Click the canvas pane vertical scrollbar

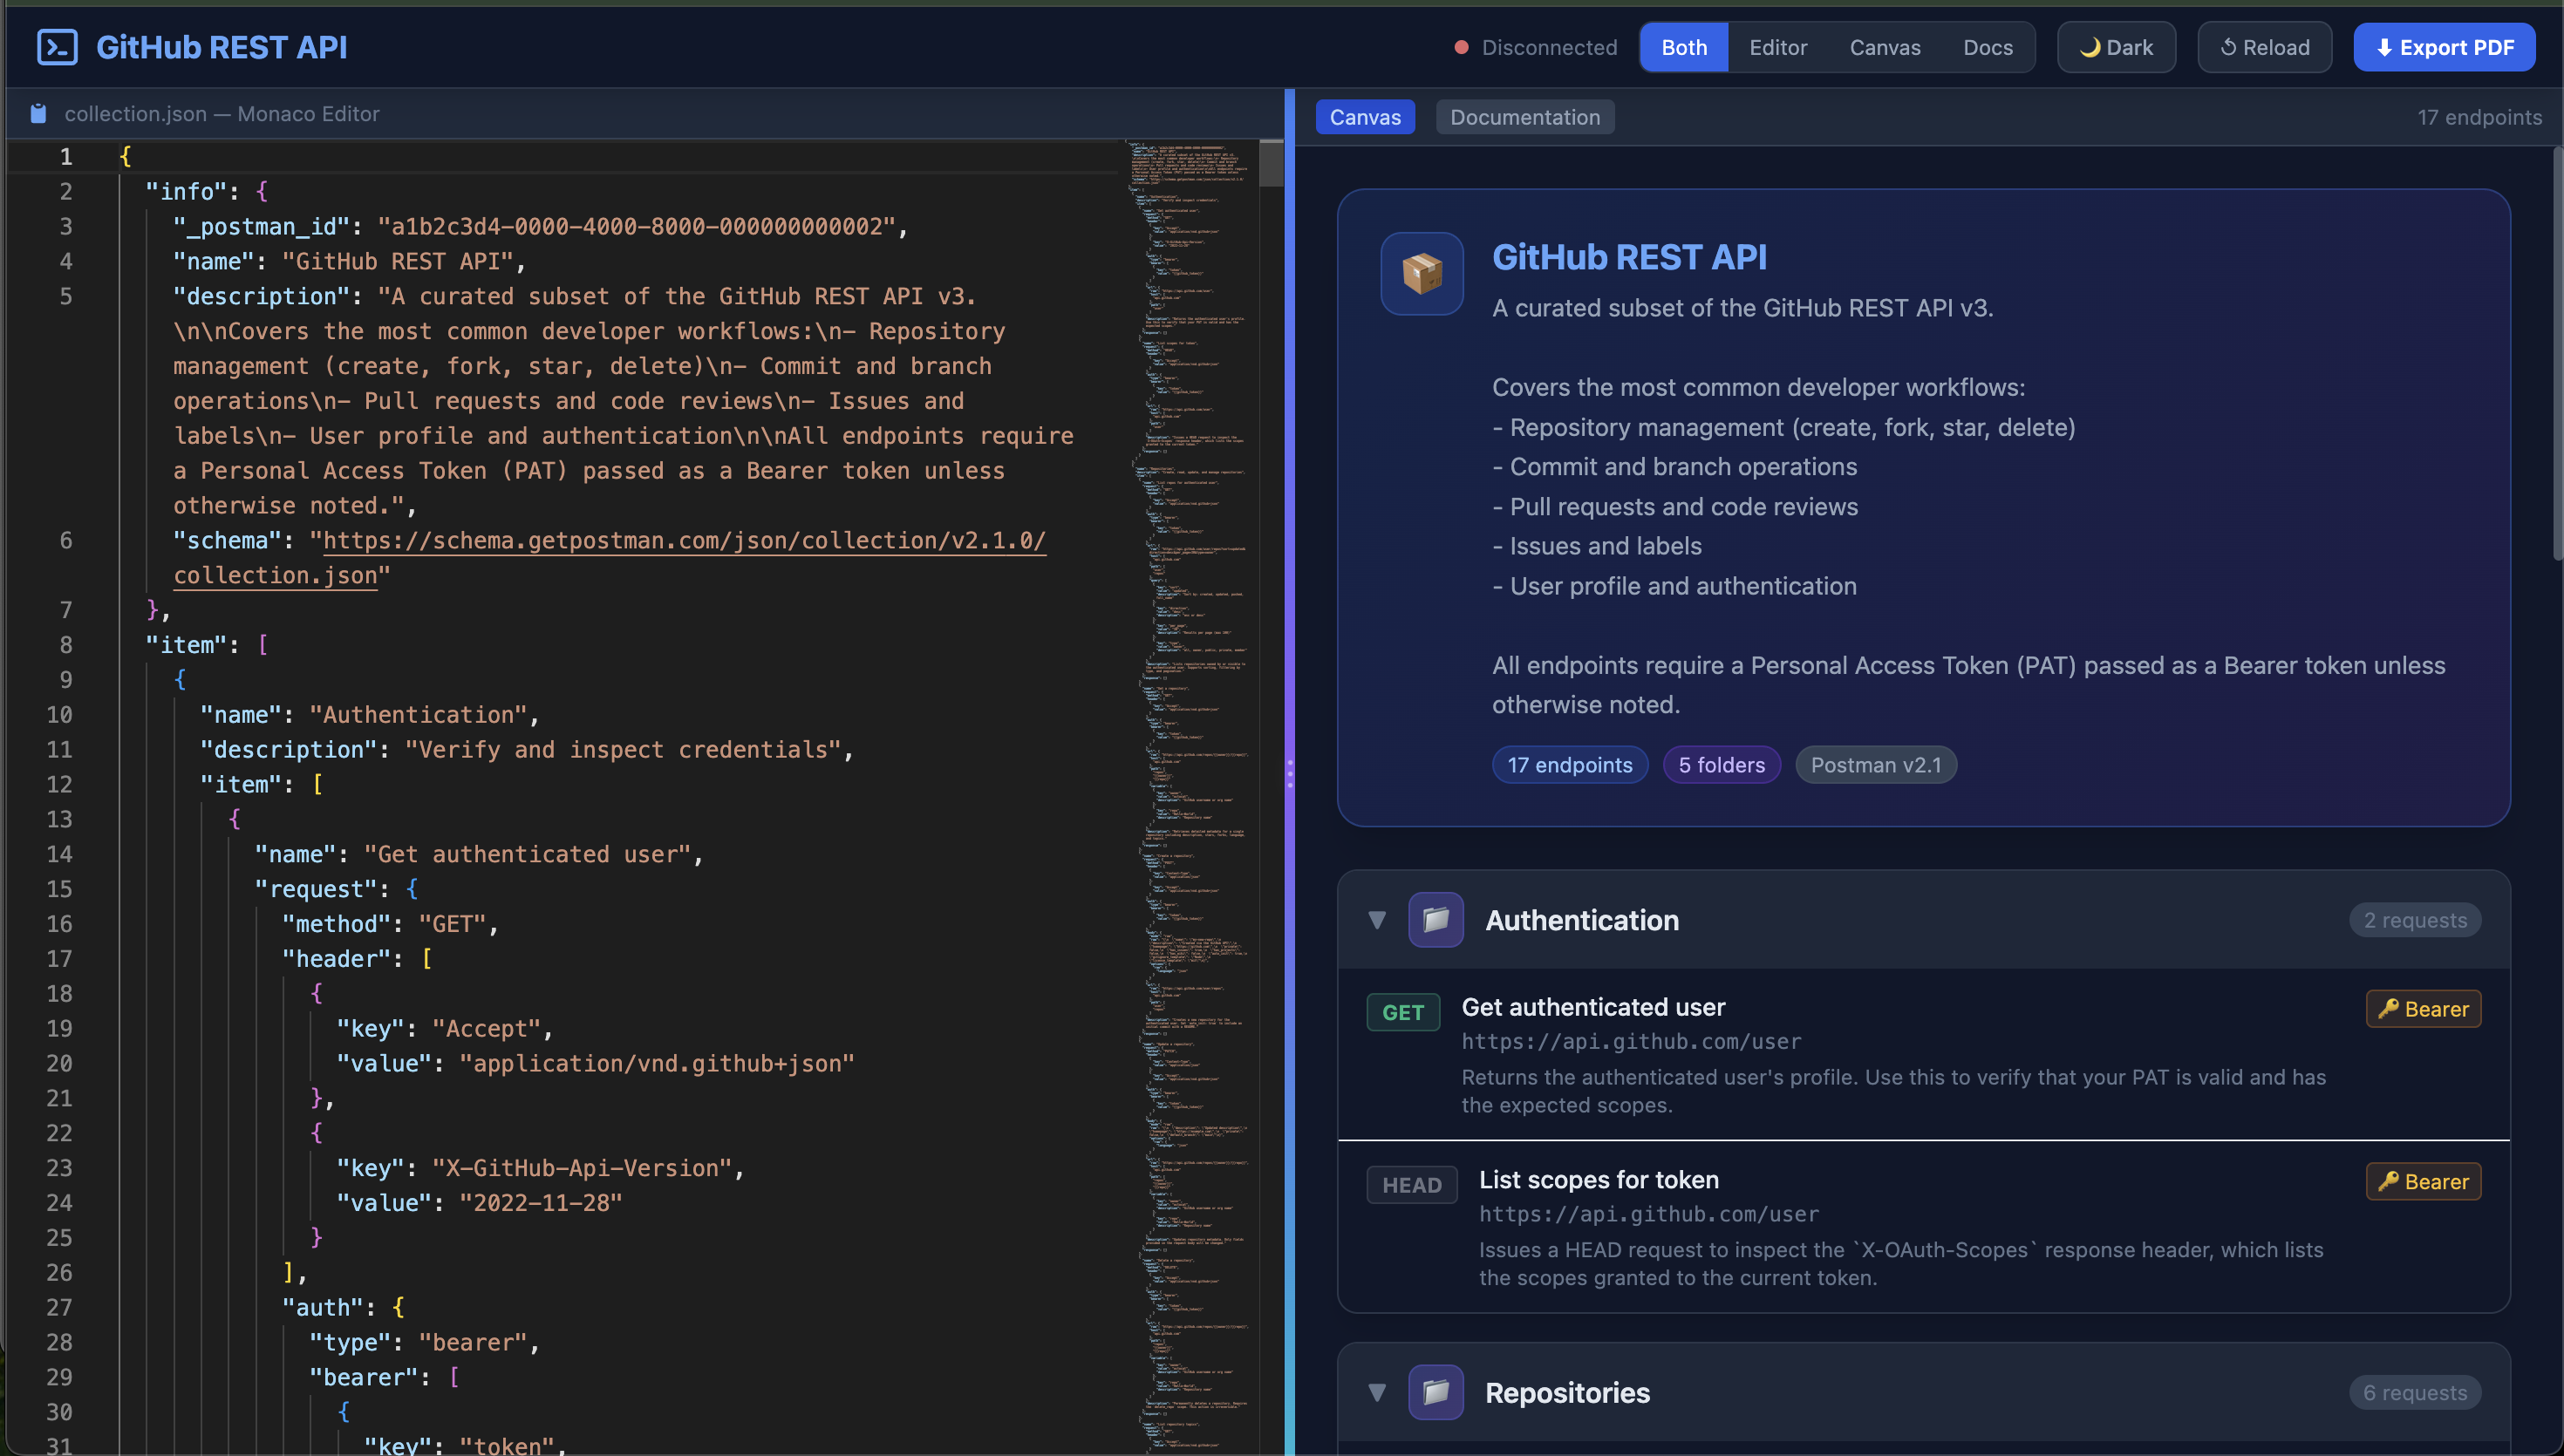click(x=2557, y=353)
